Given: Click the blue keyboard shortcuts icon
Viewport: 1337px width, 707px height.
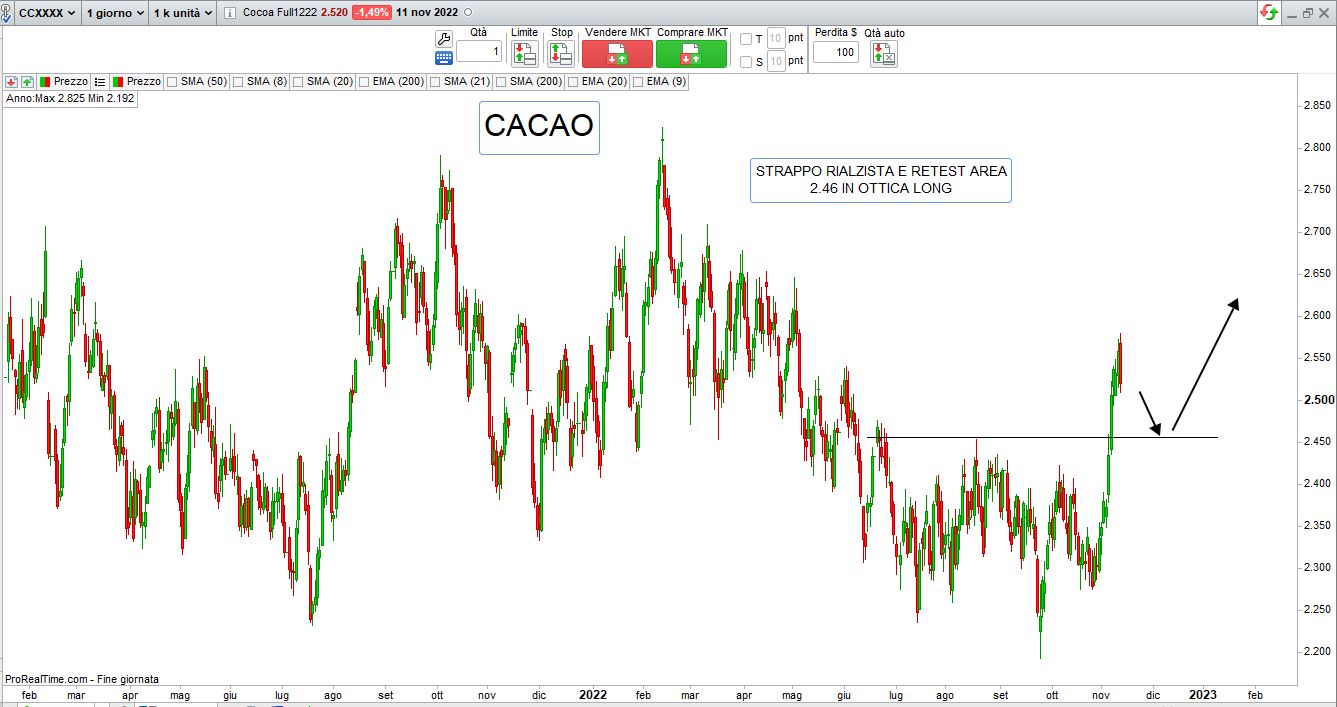Looking at the screenshot, I should [444, 58].
